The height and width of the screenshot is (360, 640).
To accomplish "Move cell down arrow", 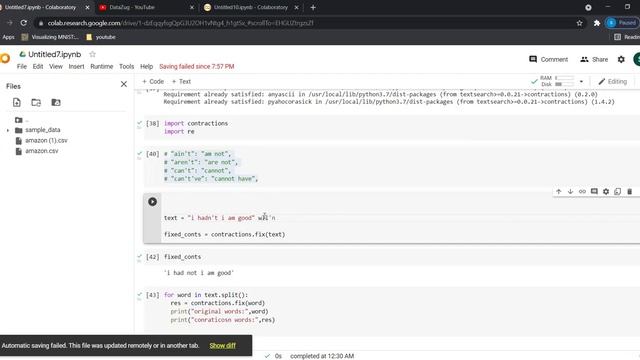I will click(x=570, y=191).
